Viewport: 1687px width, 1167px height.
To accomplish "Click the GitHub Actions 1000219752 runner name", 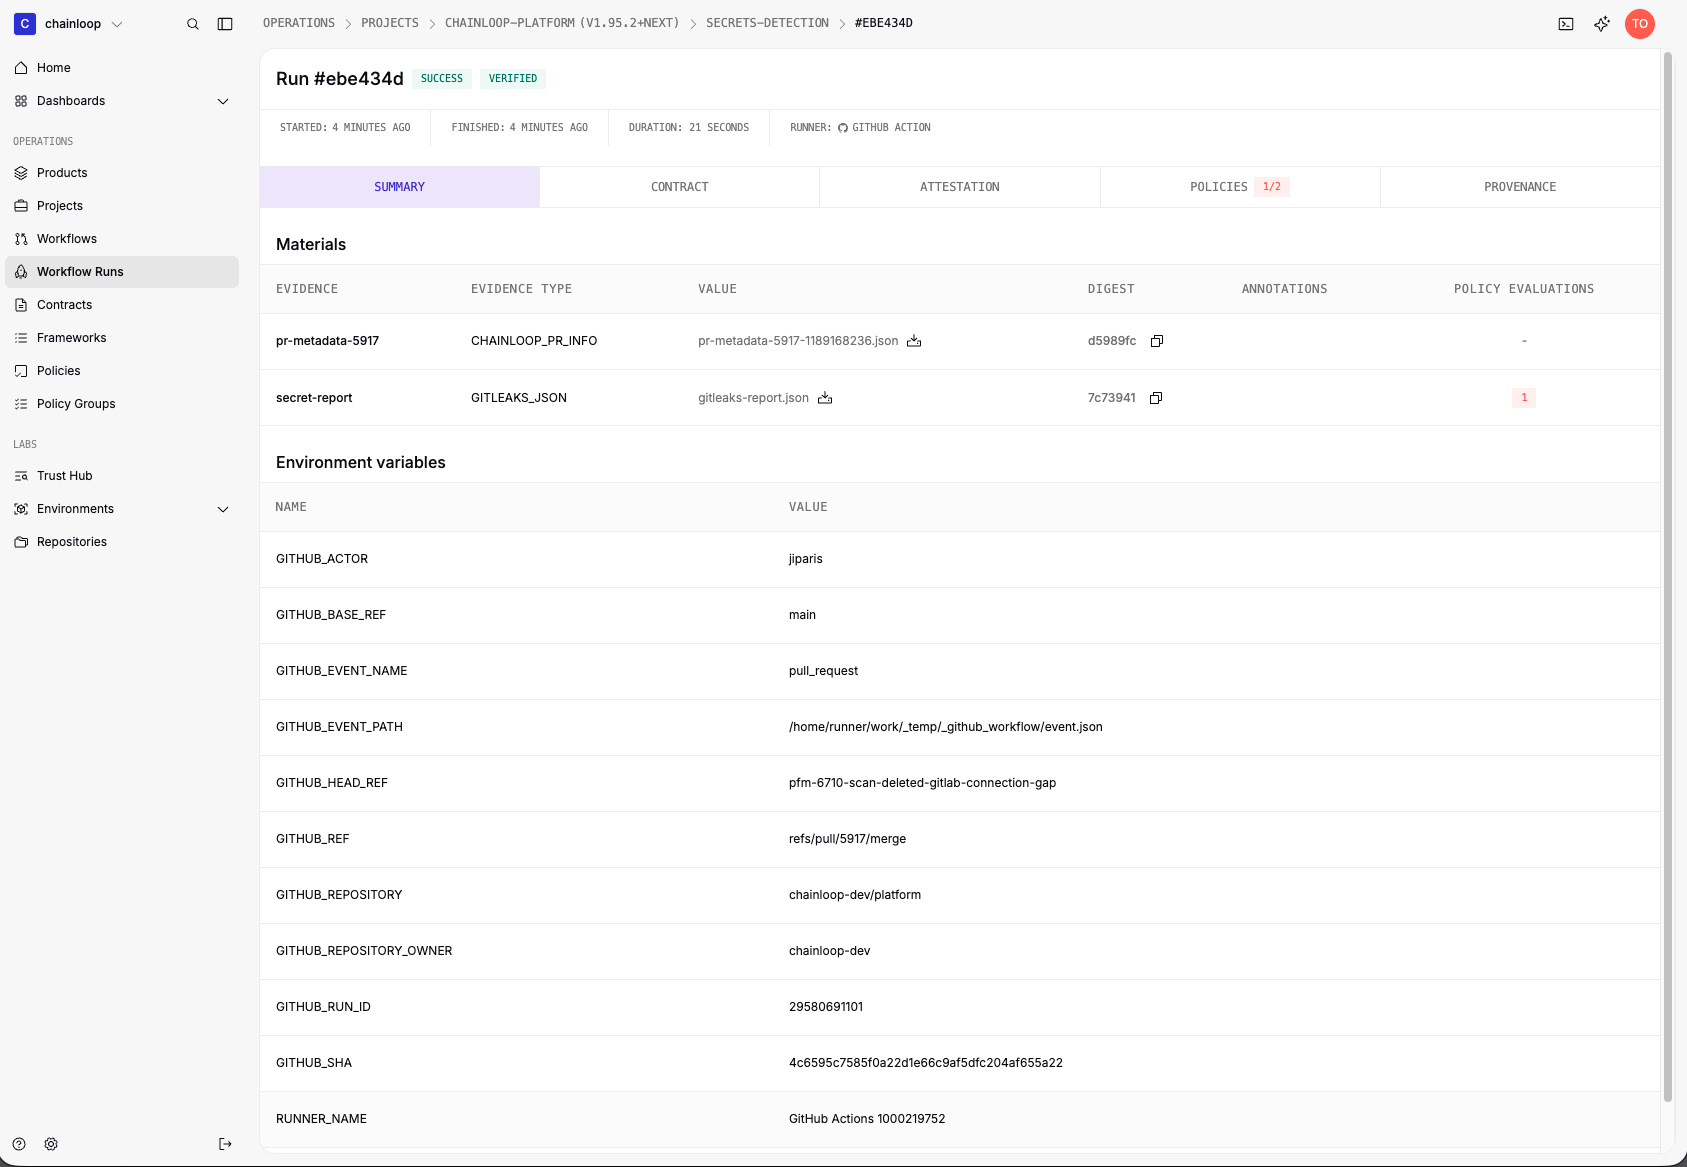I will 867,1119.
